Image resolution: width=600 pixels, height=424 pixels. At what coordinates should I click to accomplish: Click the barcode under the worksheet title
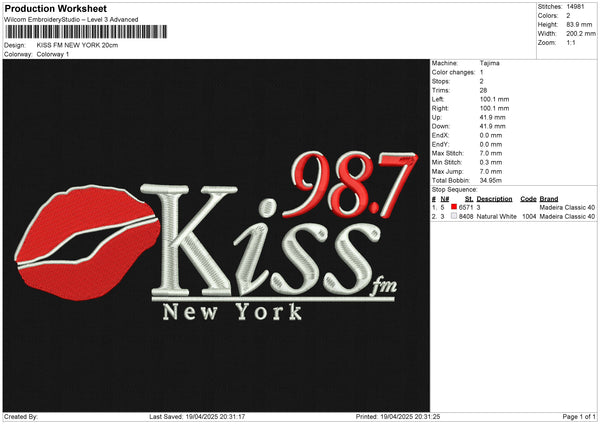click(86, 32)
